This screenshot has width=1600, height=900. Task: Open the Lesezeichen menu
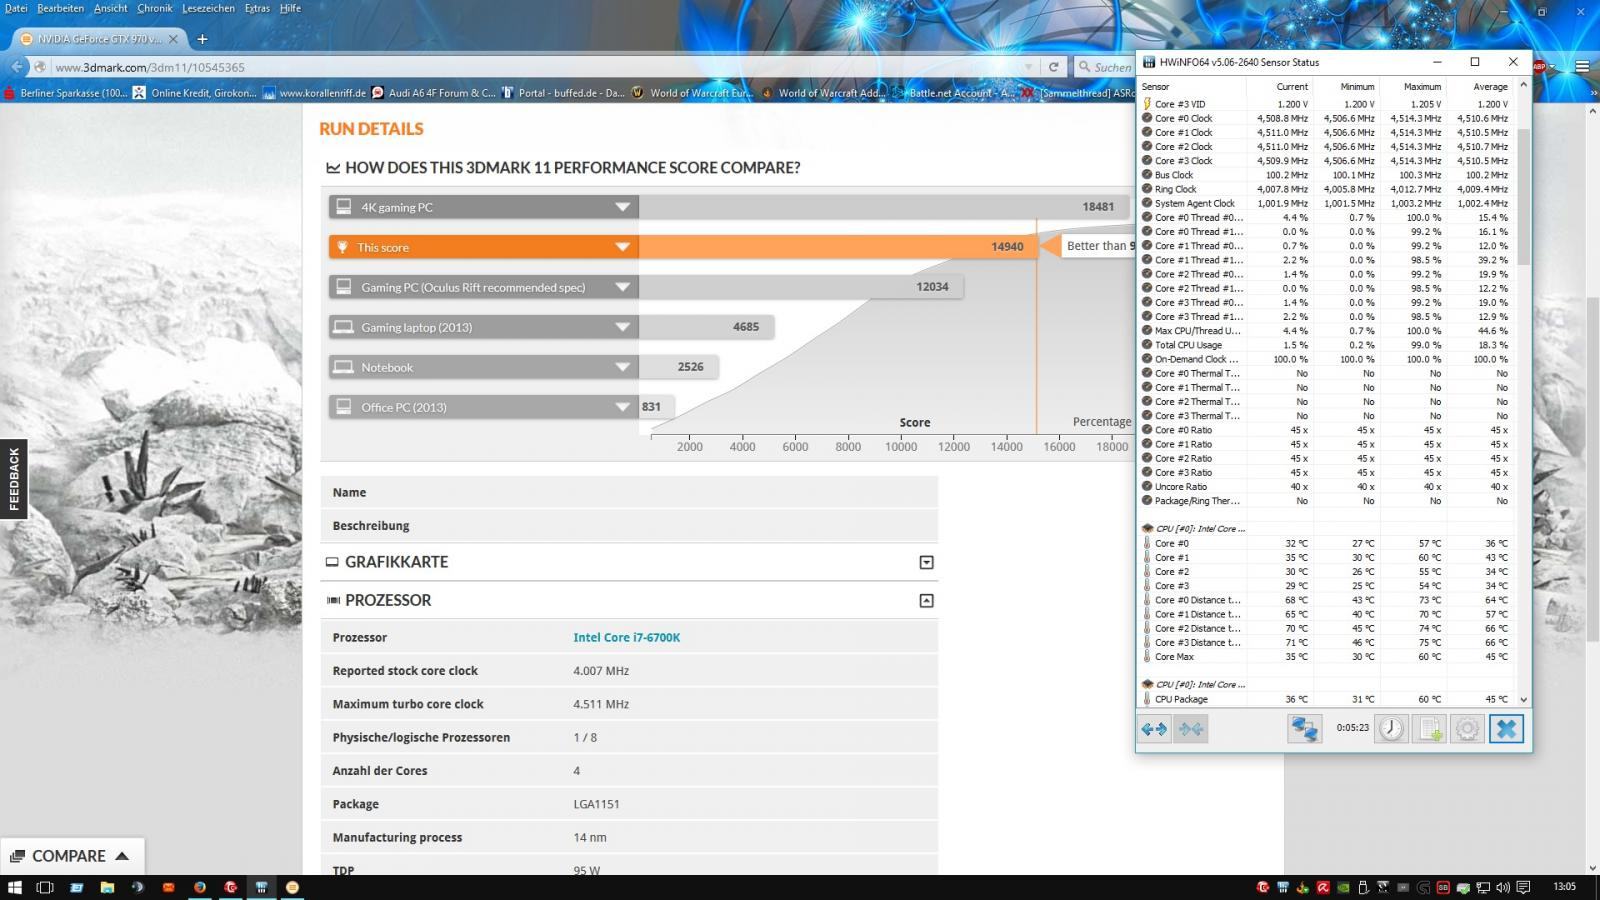click(x=208, y=8)
